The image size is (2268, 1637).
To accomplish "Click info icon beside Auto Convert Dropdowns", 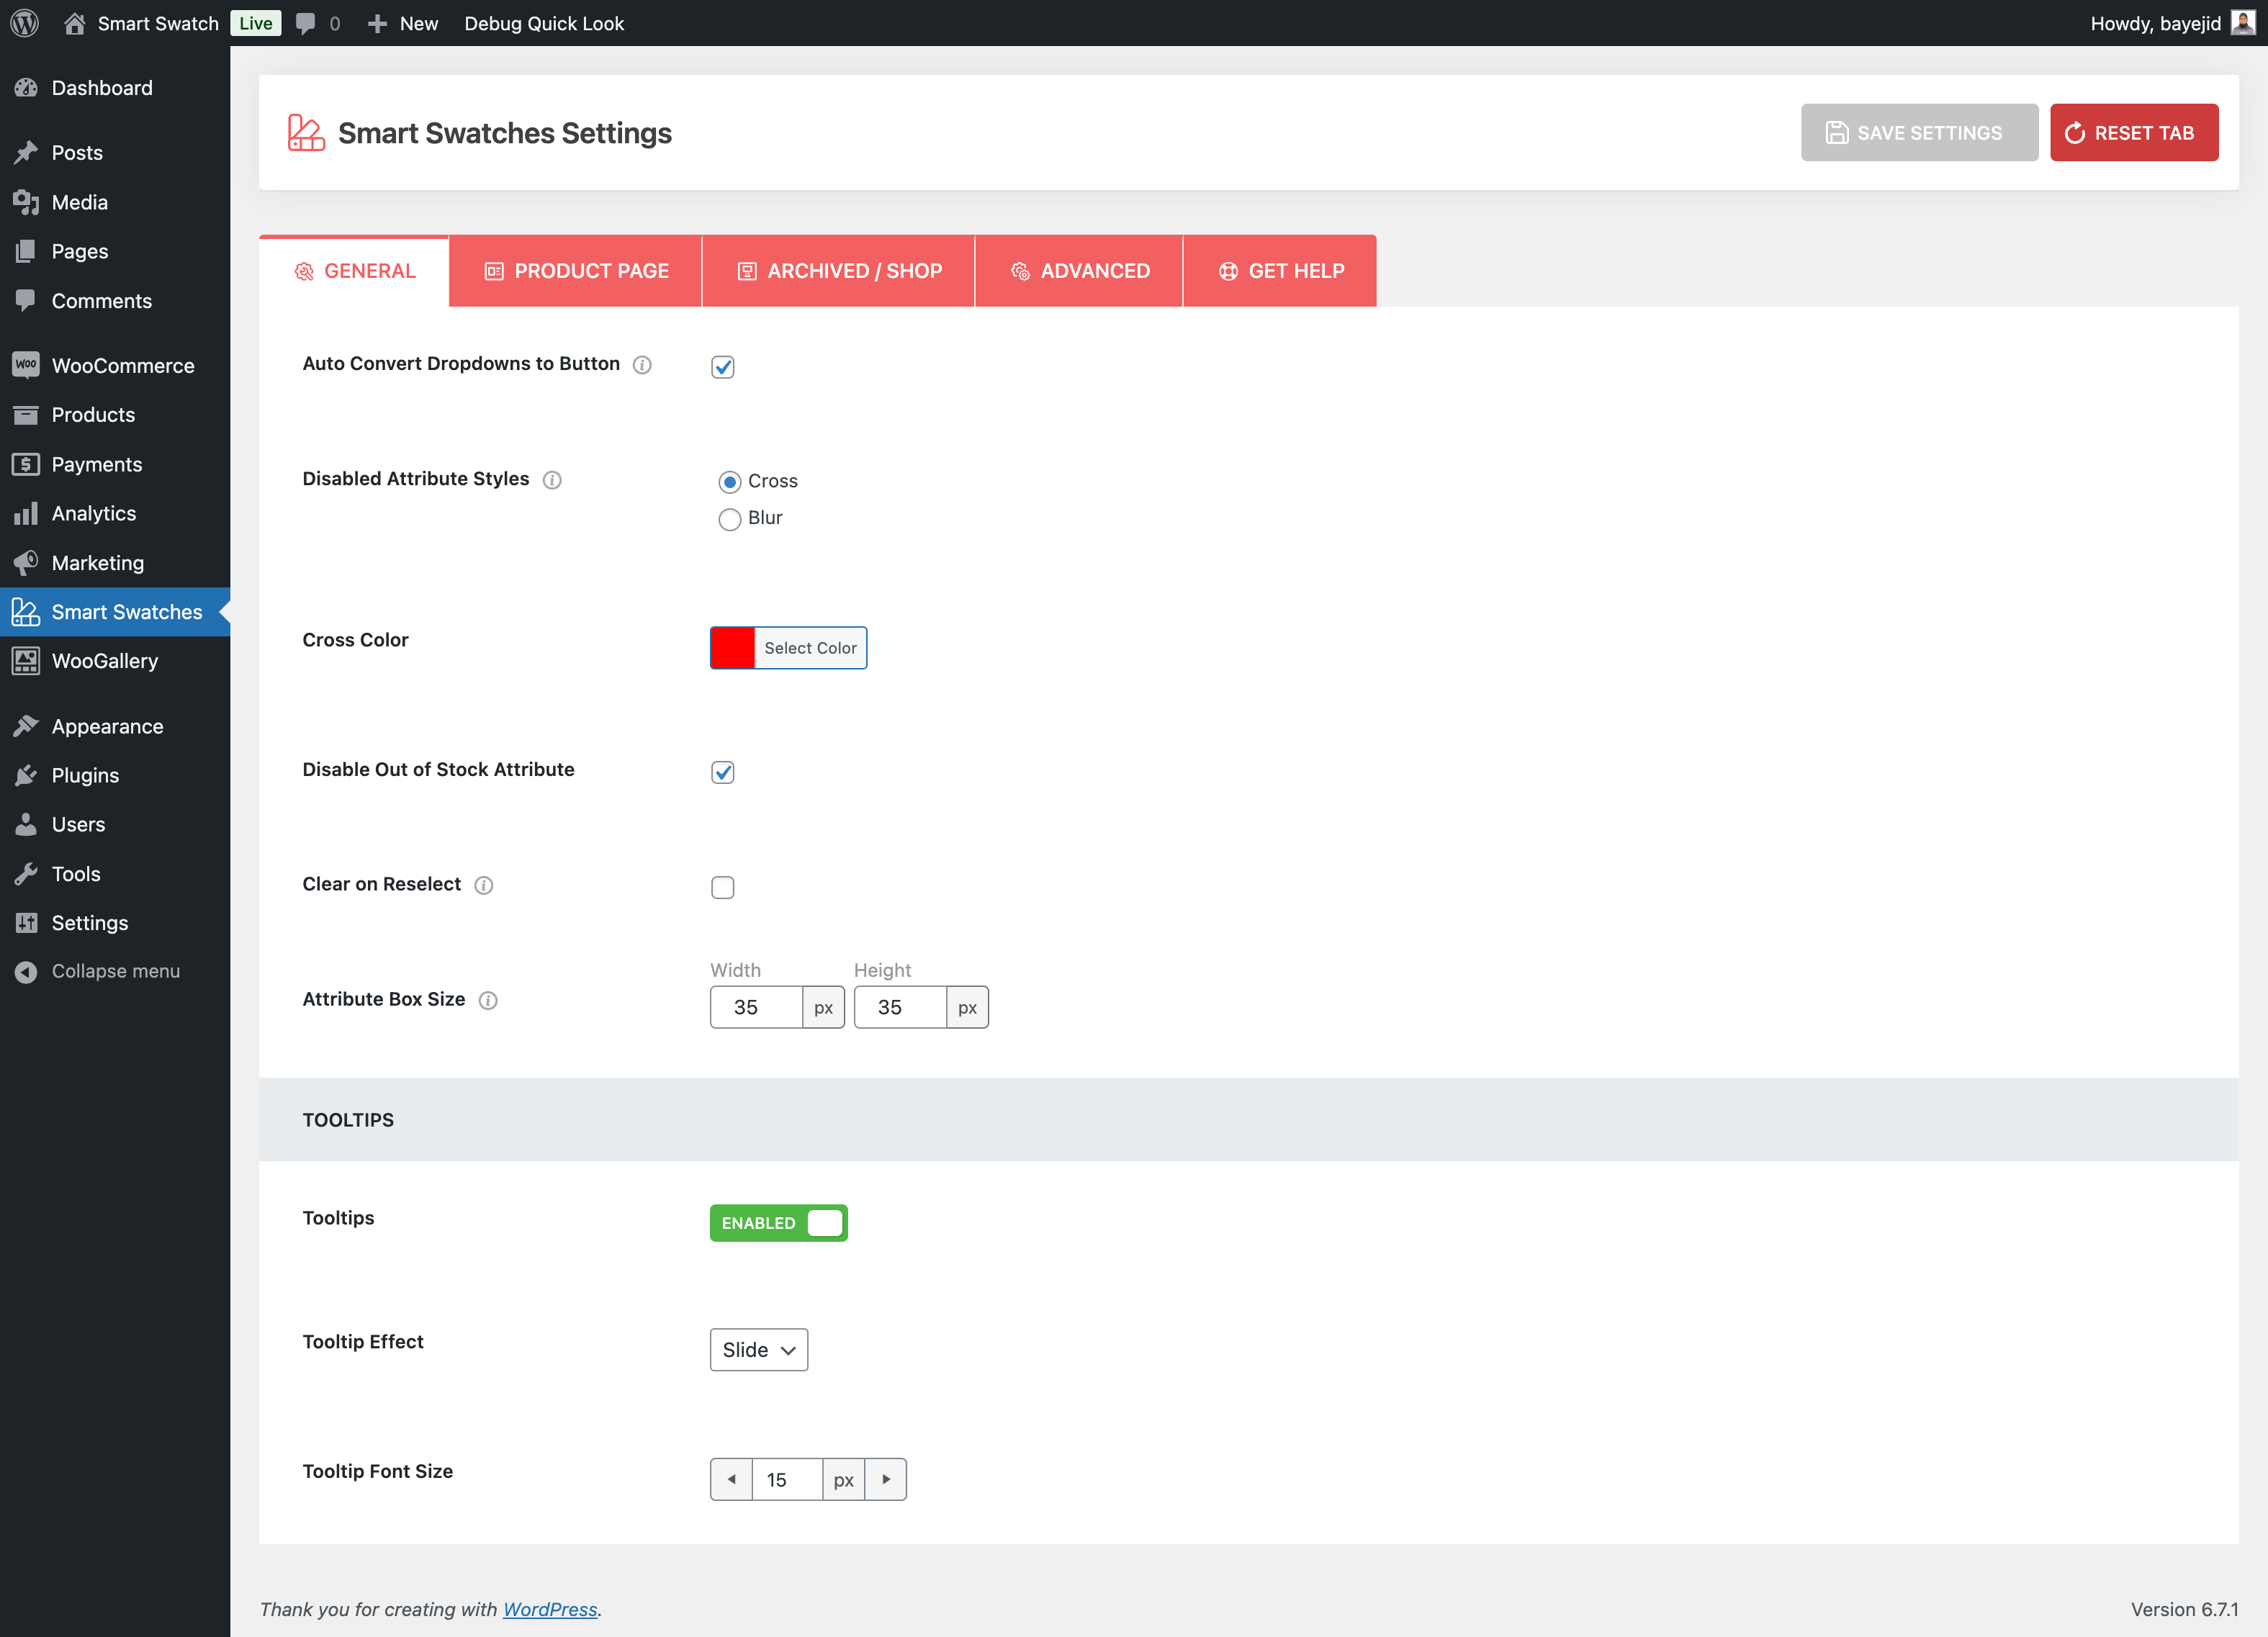I will coord(643,365).
